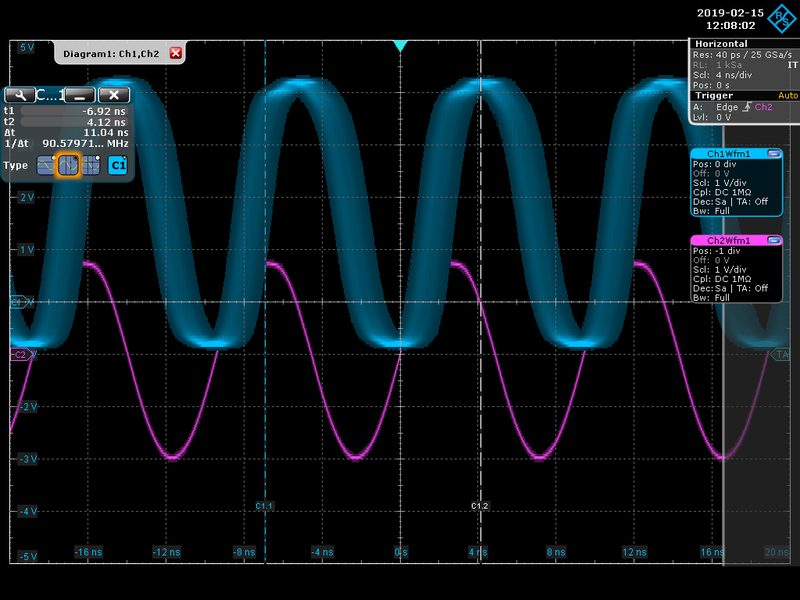This screenshot has width=800, height=600.
Task: Click the t1 cursor value field
Action: point(75,111)
